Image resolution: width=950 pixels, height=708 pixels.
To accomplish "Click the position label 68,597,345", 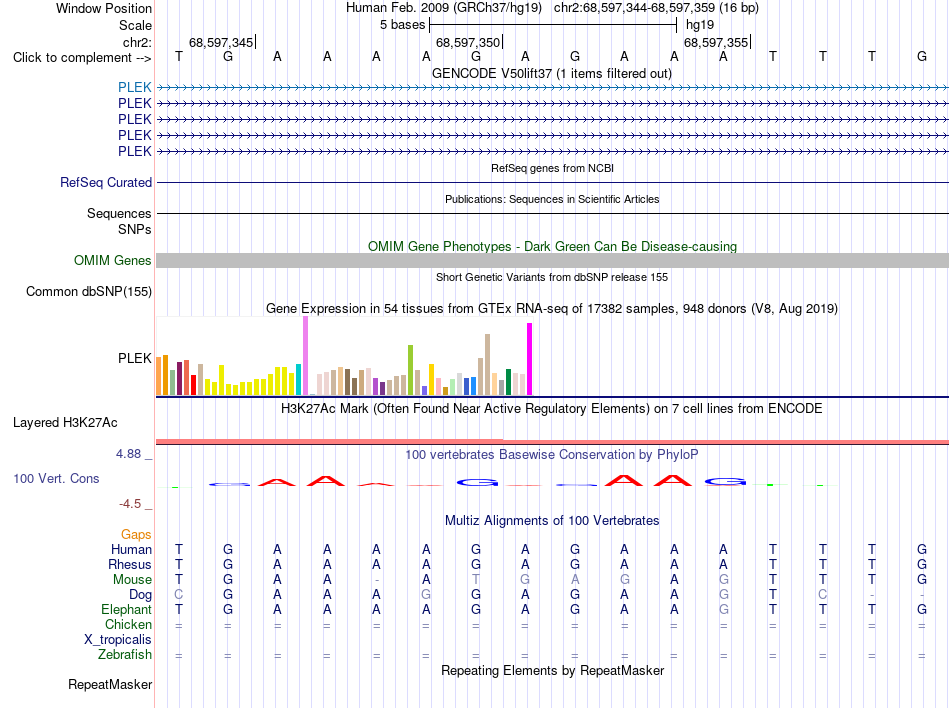I will click(x=221, y=42).
